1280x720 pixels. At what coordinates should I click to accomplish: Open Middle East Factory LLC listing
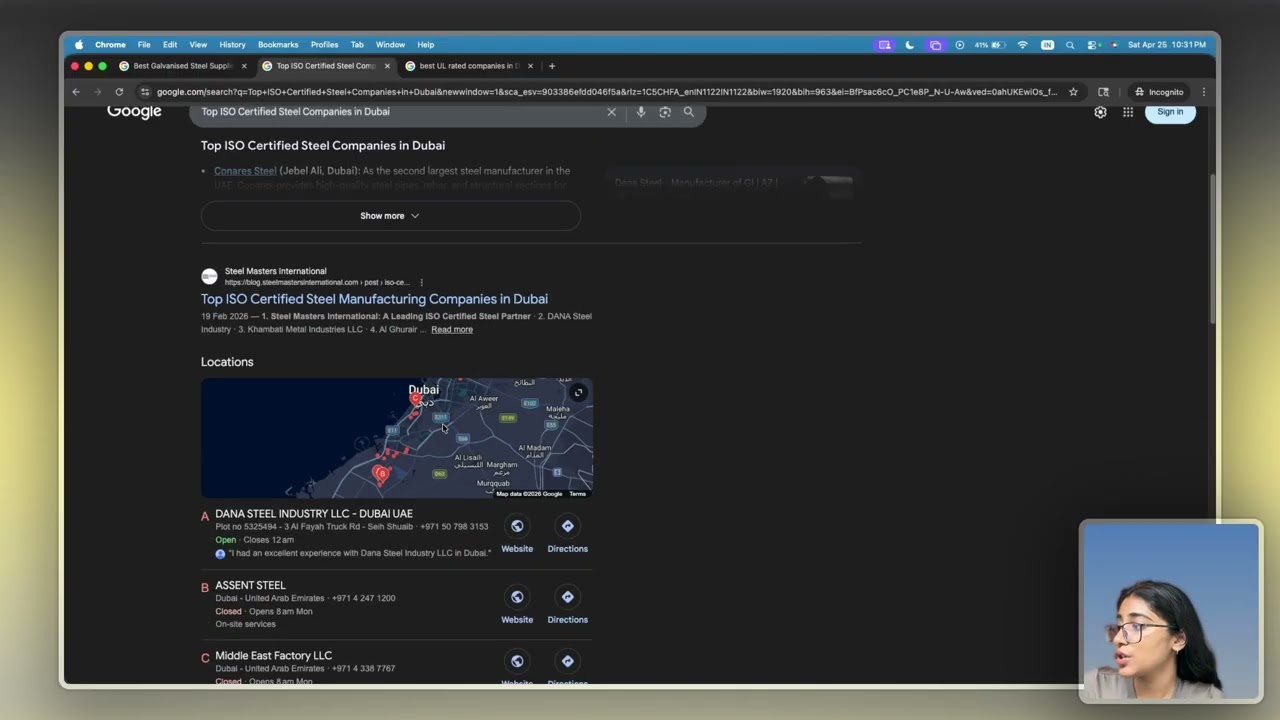[273, 656]
